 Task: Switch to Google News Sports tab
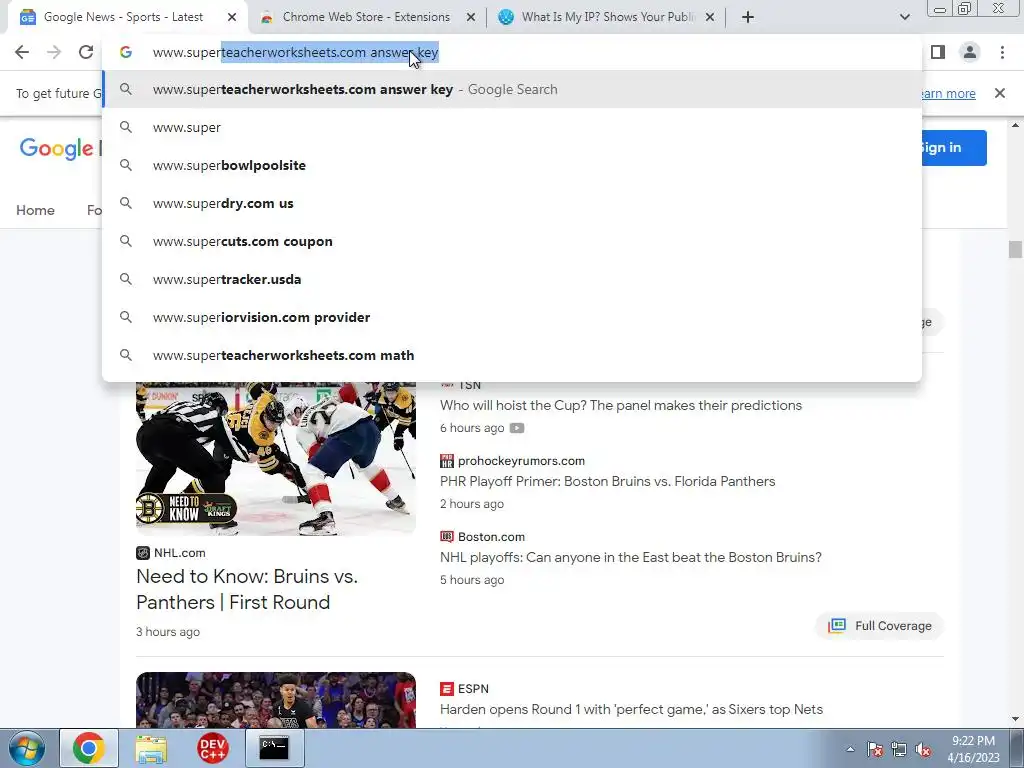point(123,17)
